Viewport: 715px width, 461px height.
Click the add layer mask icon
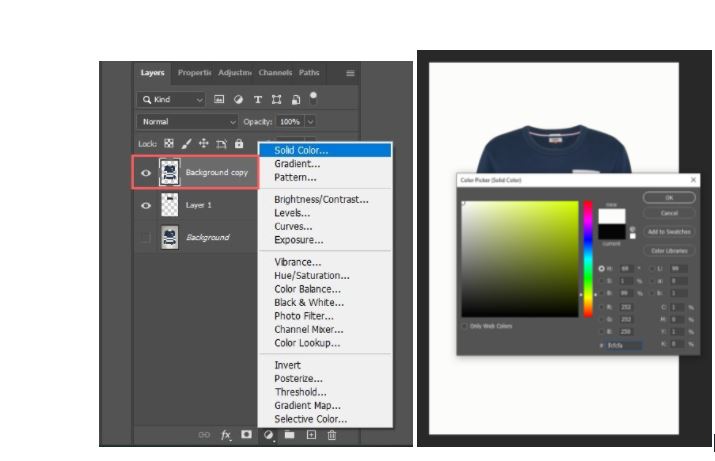[246, 435]
